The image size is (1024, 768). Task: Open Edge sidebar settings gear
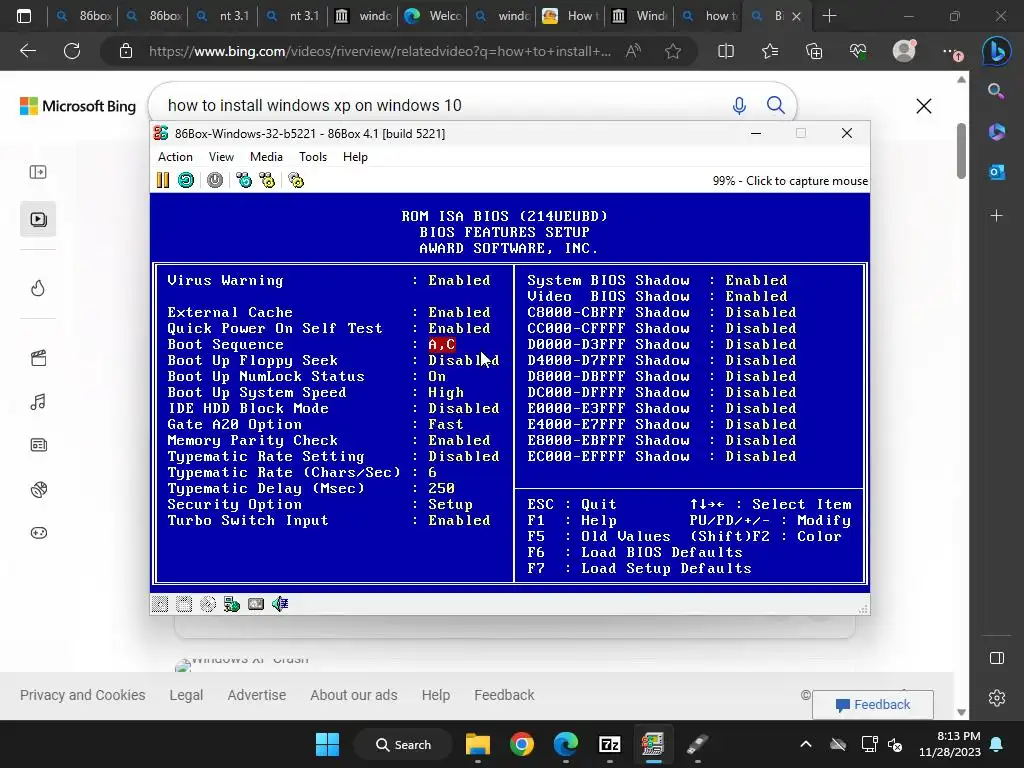(997, 697)
